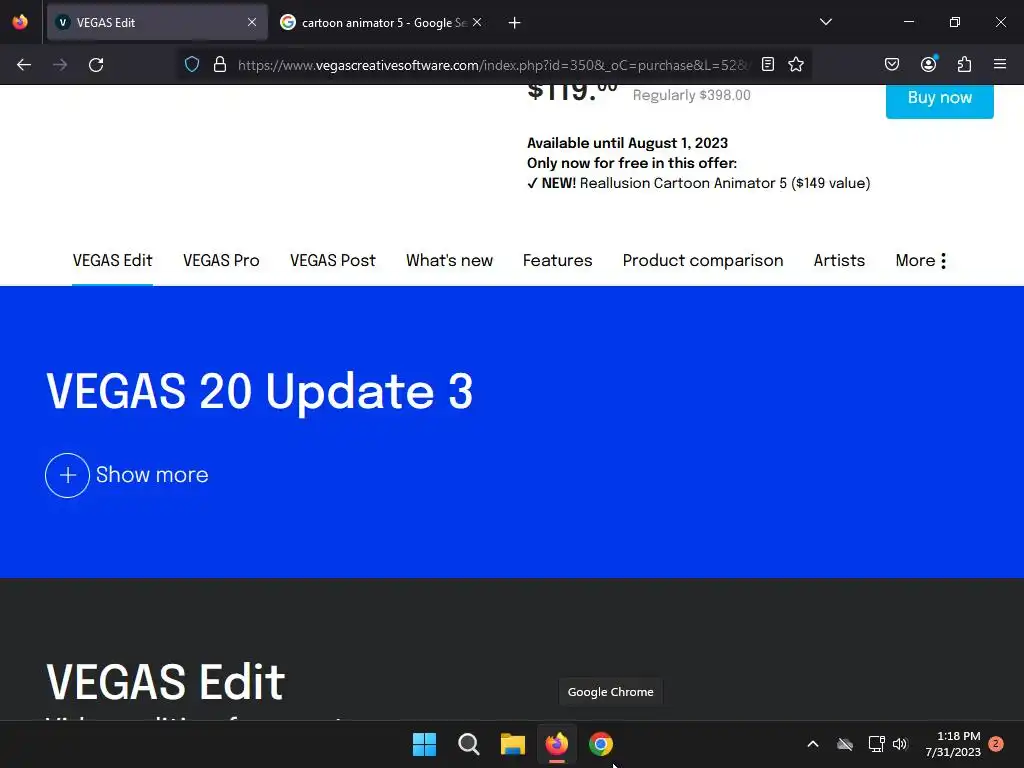
Task: Open a new tab with plus button
Action: pyautogui.click(x=515, y=23)
